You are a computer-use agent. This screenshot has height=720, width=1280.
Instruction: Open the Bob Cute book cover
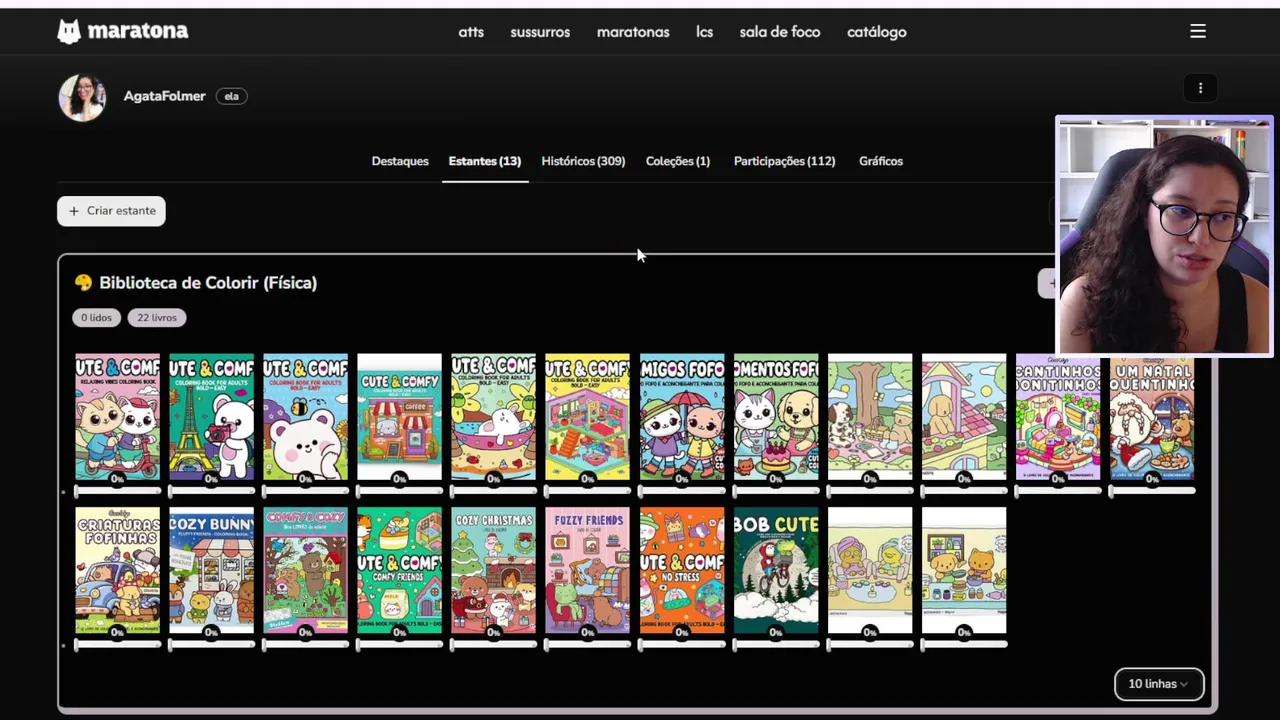[776, 571]
